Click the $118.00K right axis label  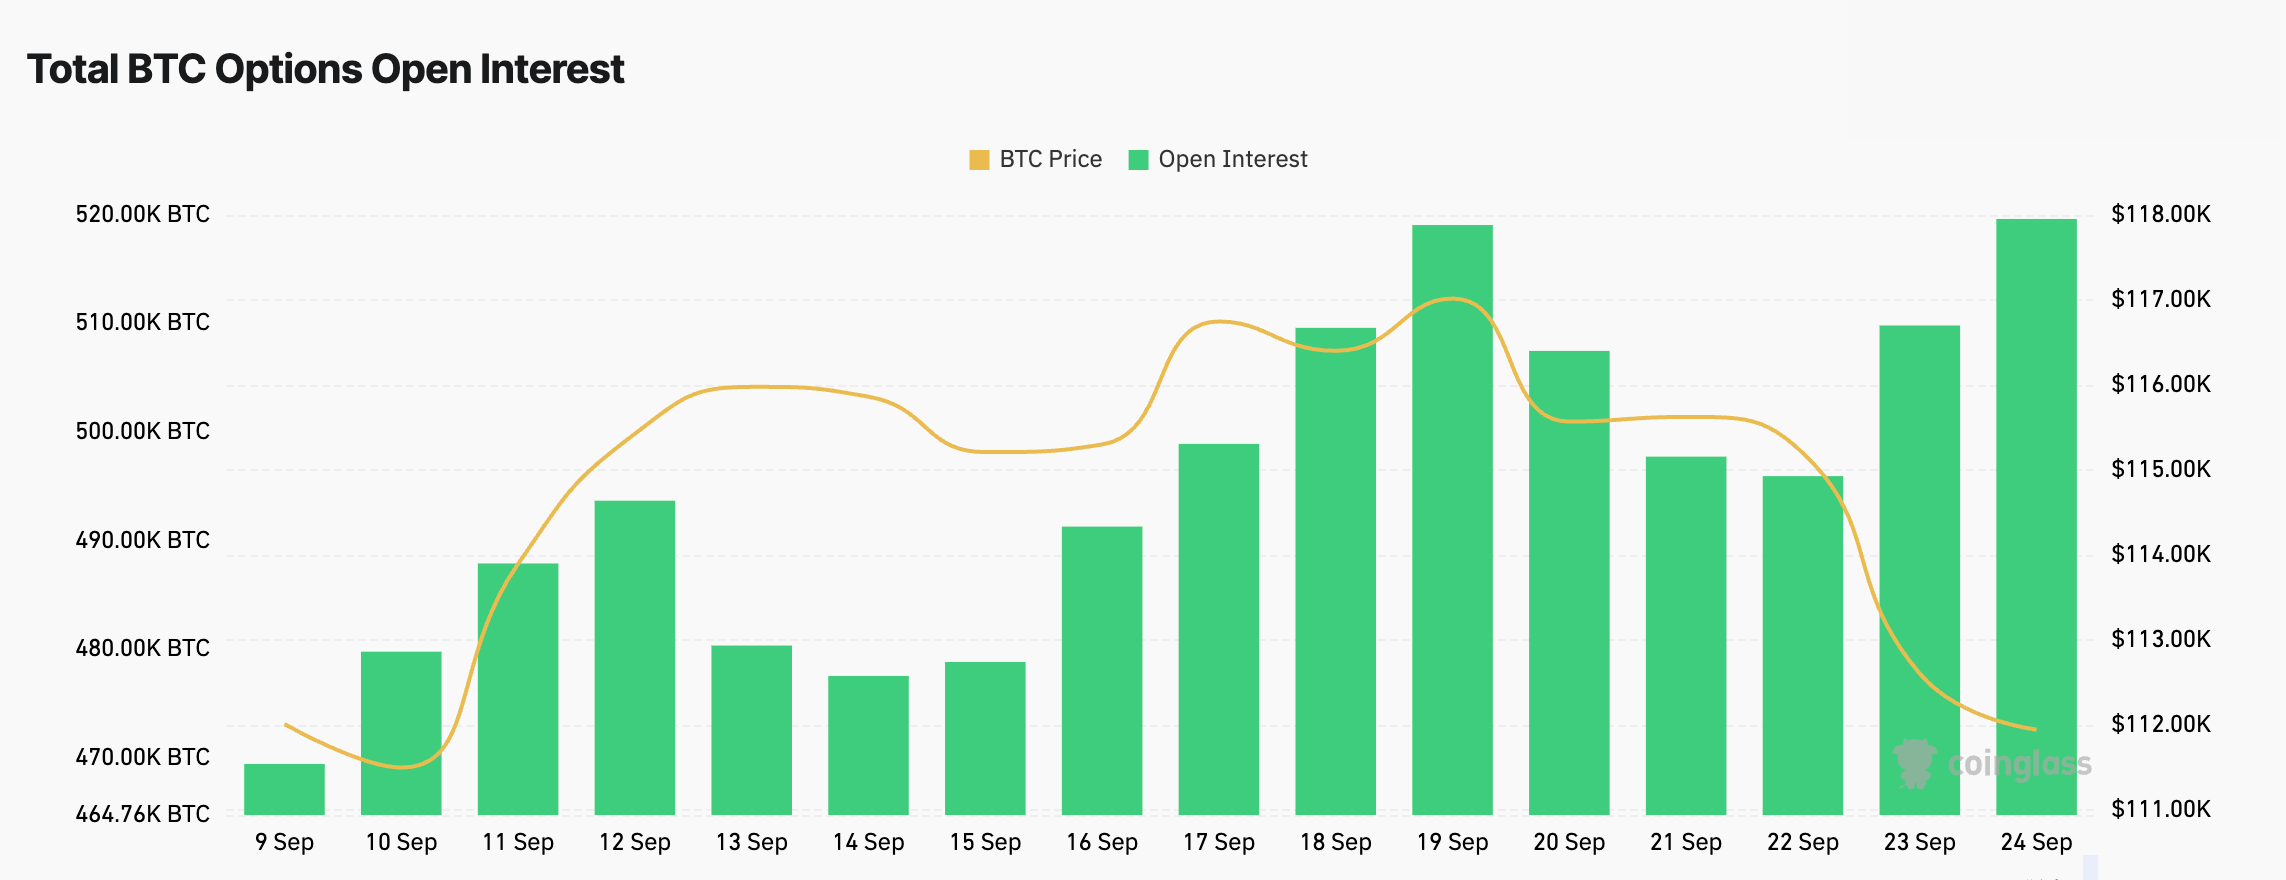tap(2161, 214)
